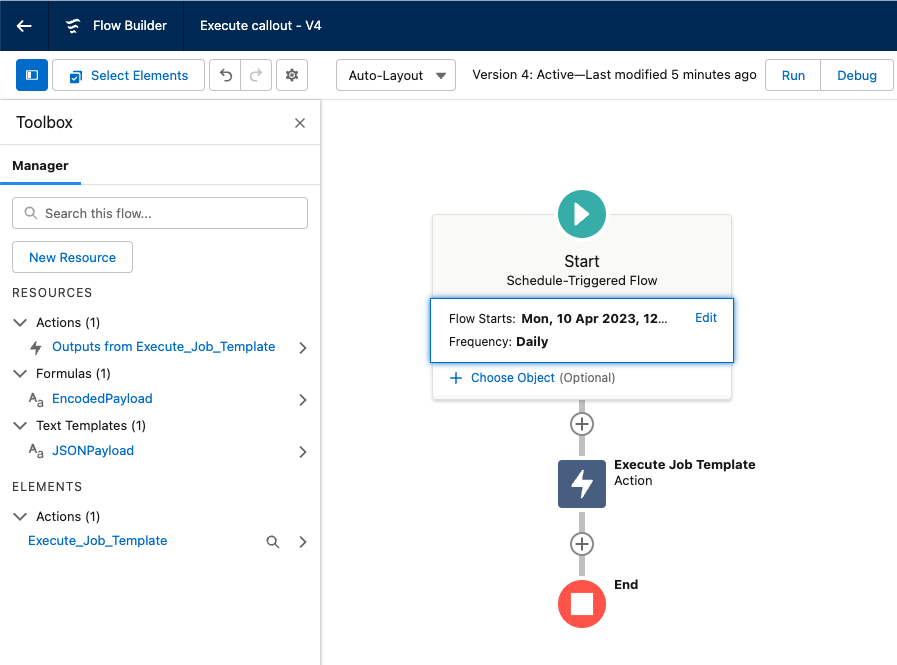The height and width of the screenshot is (665, 897).
Task: Click the plus to add element after Start
Action: [581, 424]
